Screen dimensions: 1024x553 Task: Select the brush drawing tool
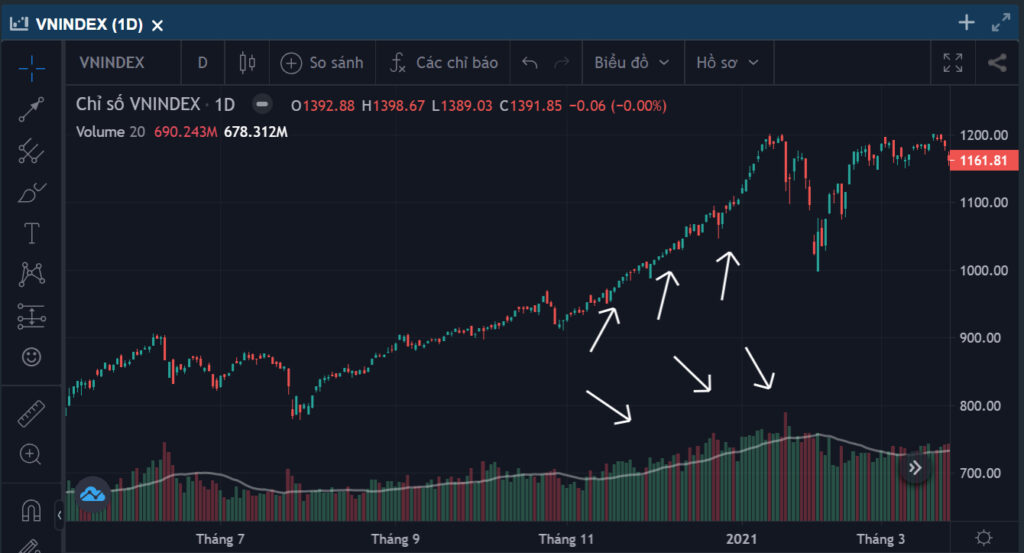coord(31,193)
